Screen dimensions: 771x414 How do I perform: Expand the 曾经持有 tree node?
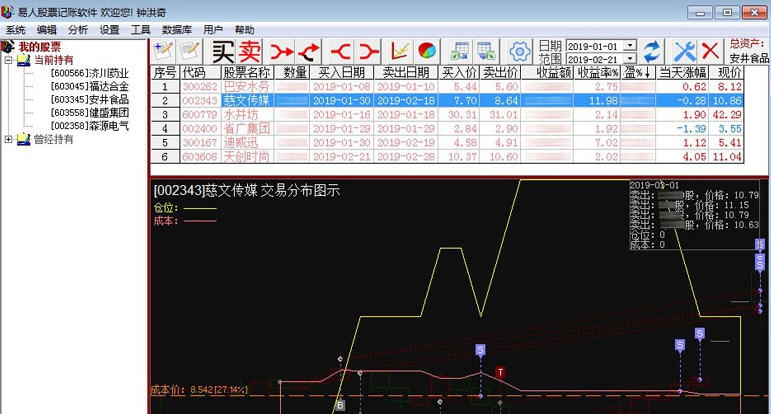tap(8, 140)
